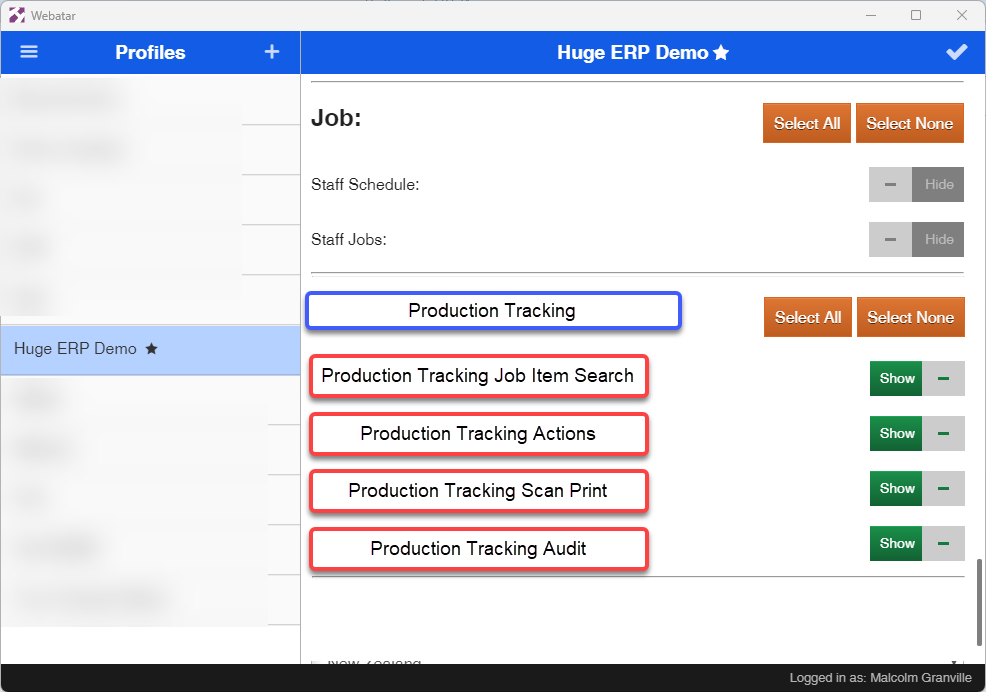Click the Webatar app logo in title bar
Viewport: 986px width, 692px height.
(17, 15)
